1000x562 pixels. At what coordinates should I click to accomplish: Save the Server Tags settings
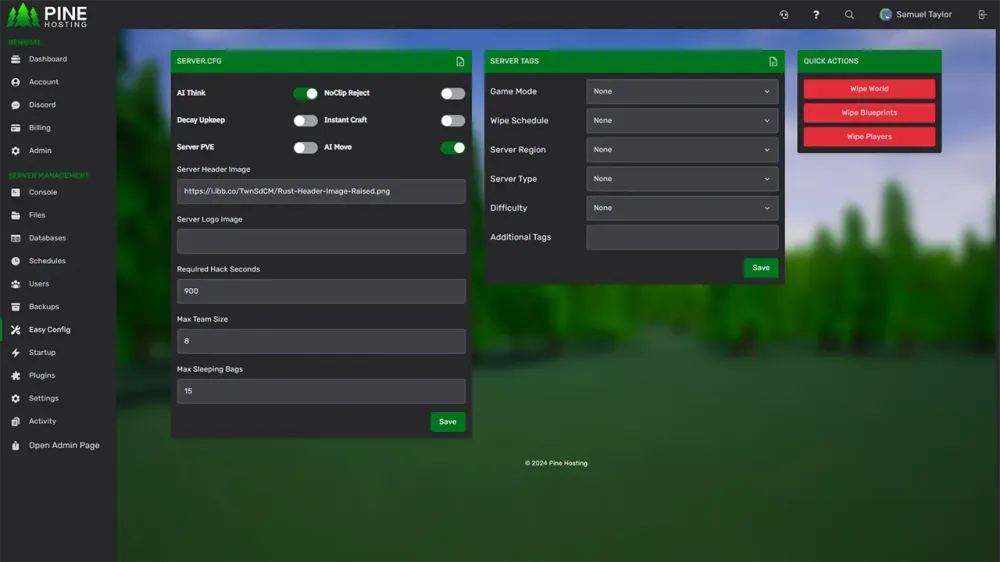[x=761, y=268]
